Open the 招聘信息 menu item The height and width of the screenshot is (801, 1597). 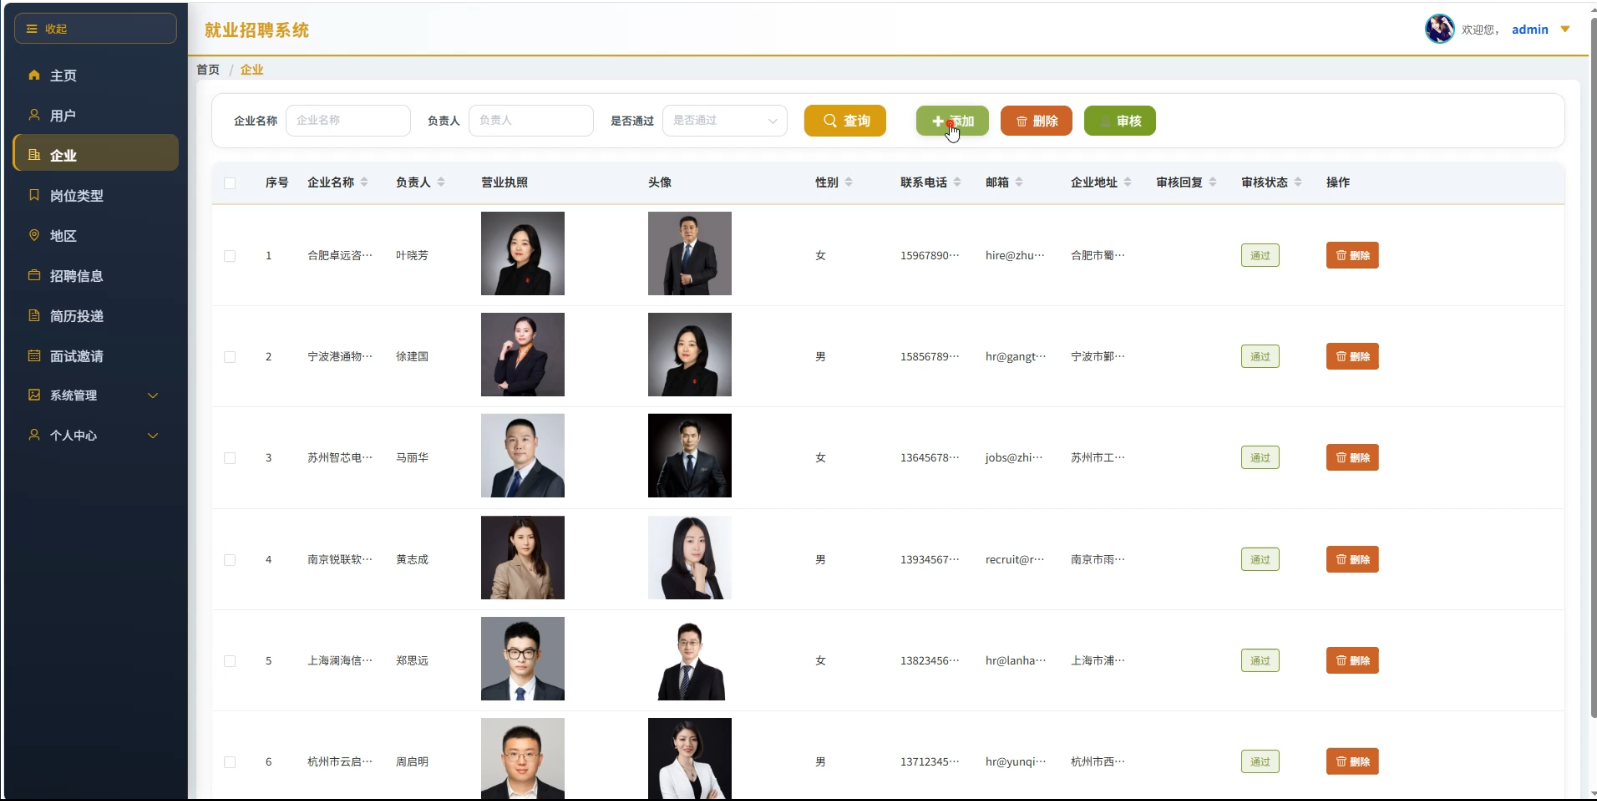pyautogui.click(x=96, y=275)
